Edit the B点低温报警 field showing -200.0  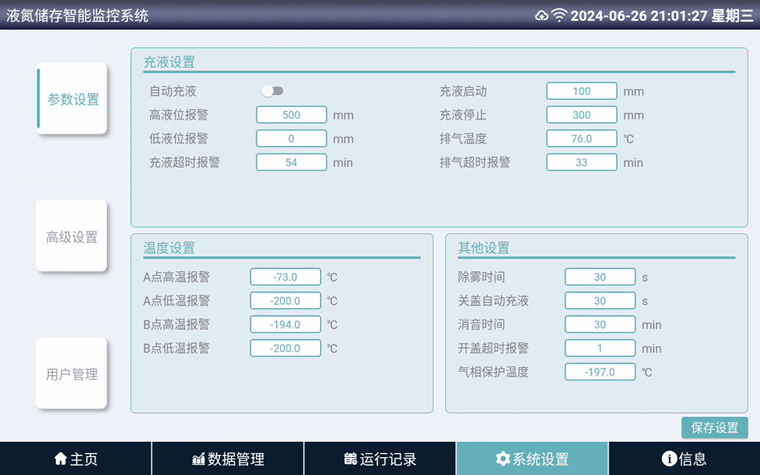[x=285, y=348]
